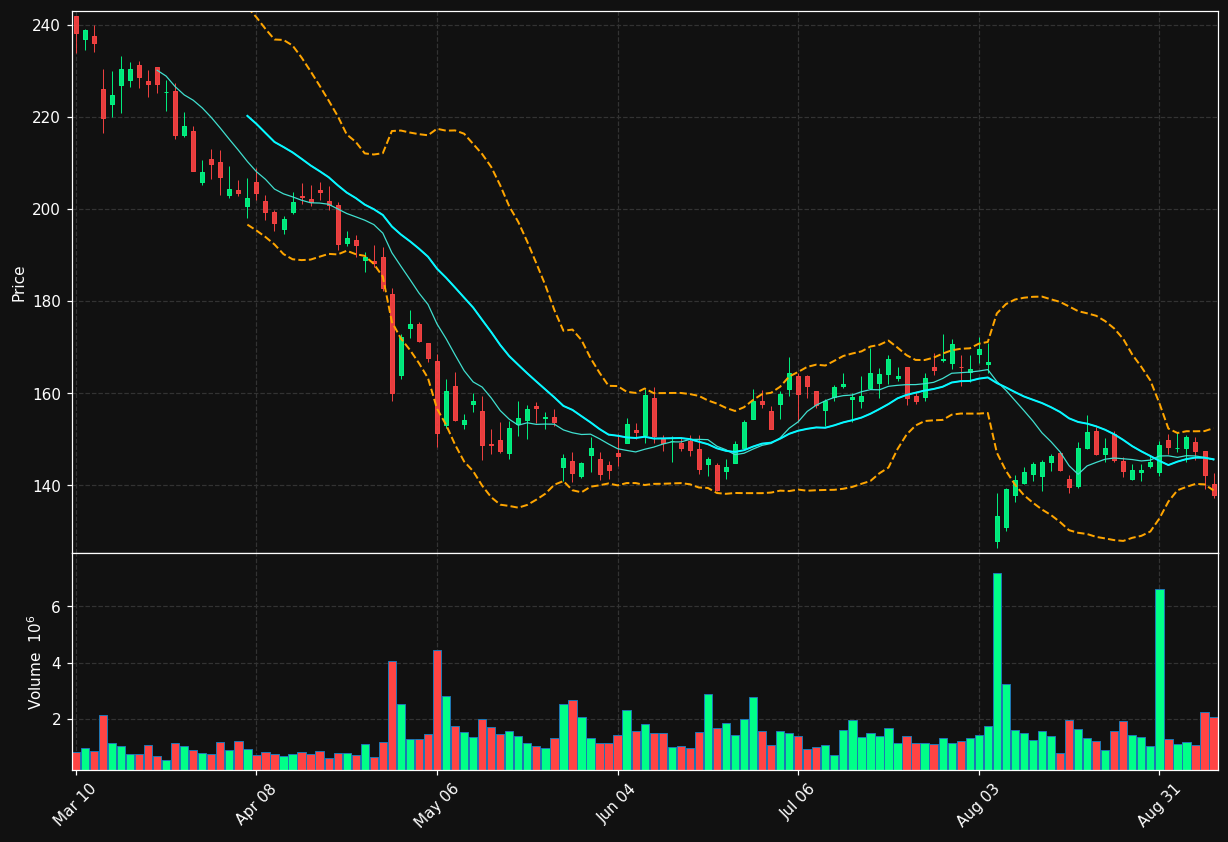Select the 220 price axis label
The image size is (1228, 842).
pyautogui.click(x=47, y=117)
